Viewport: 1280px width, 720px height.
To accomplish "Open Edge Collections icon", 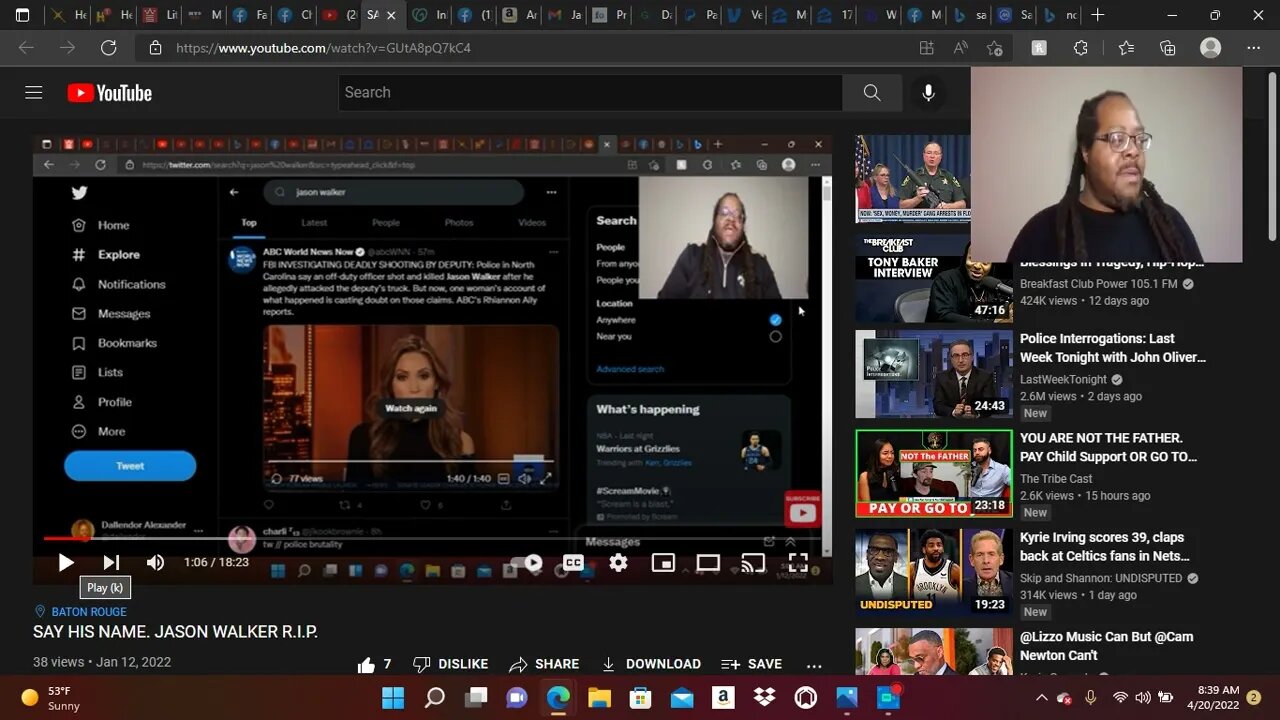I will coord(1167,48).
